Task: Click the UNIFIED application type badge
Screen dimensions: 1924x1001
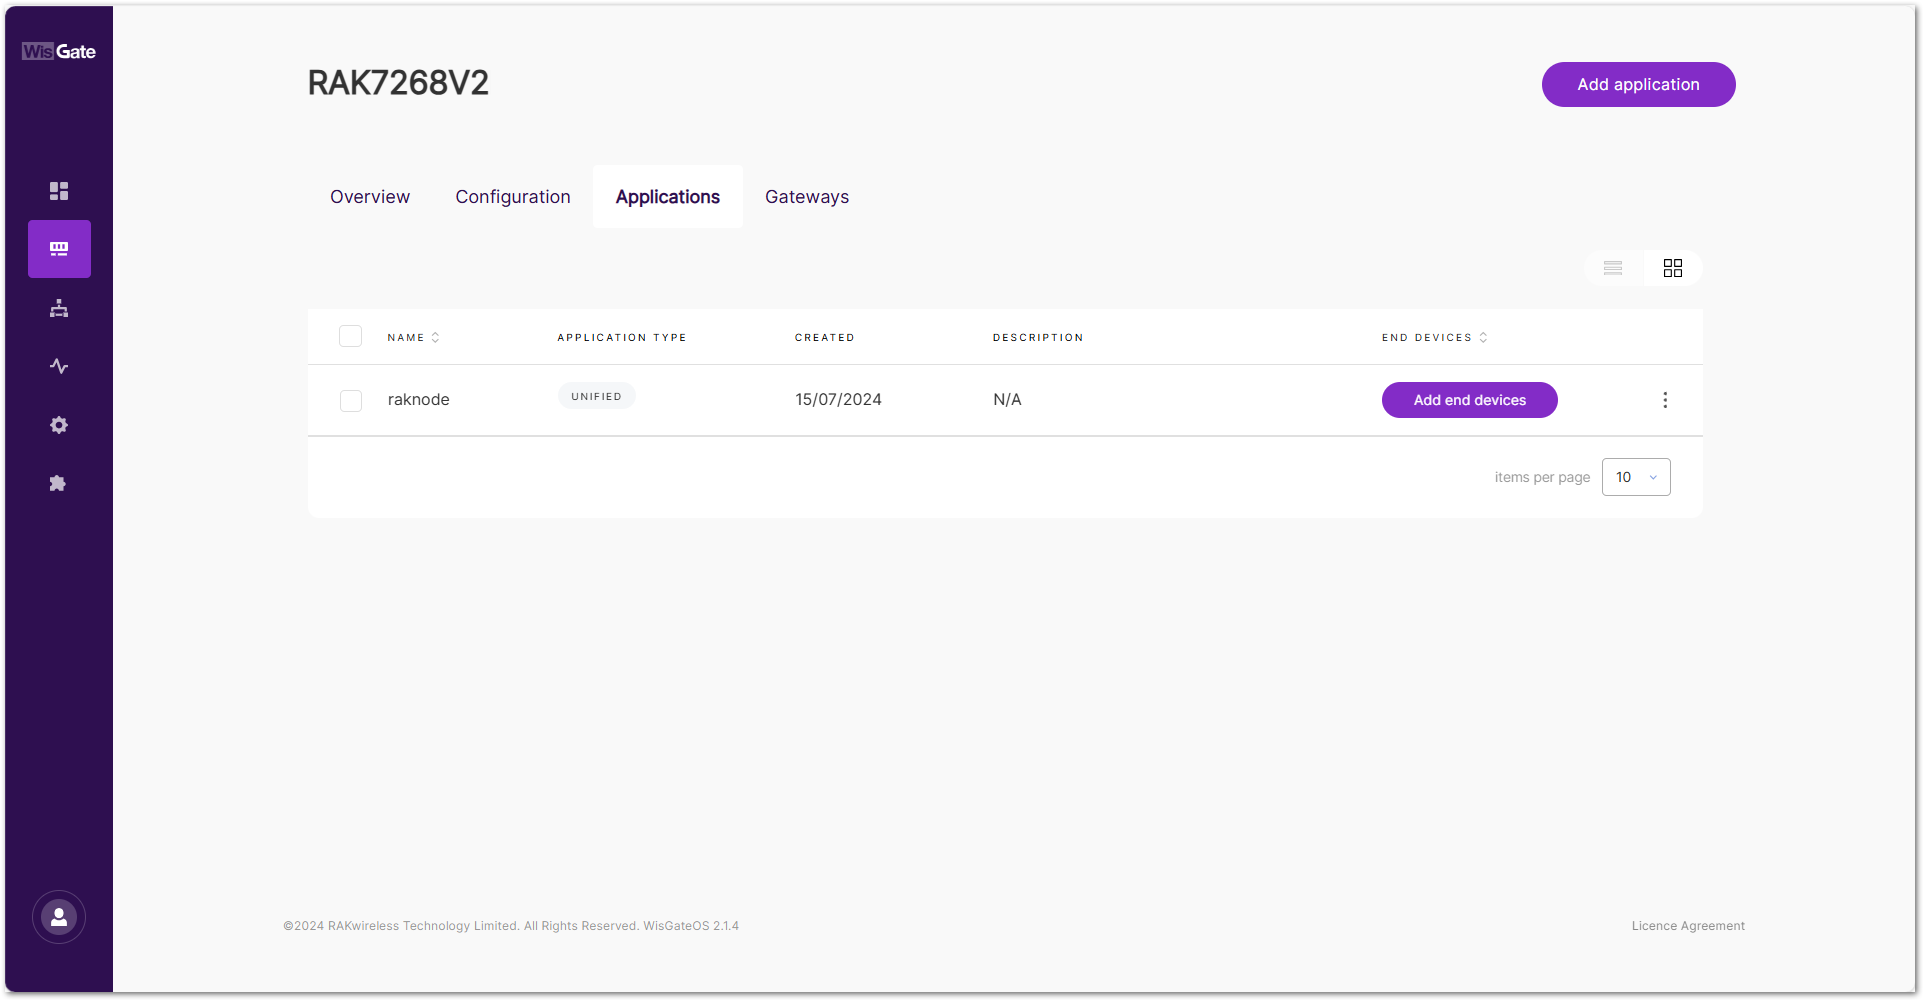Action: tap(597, 396)
